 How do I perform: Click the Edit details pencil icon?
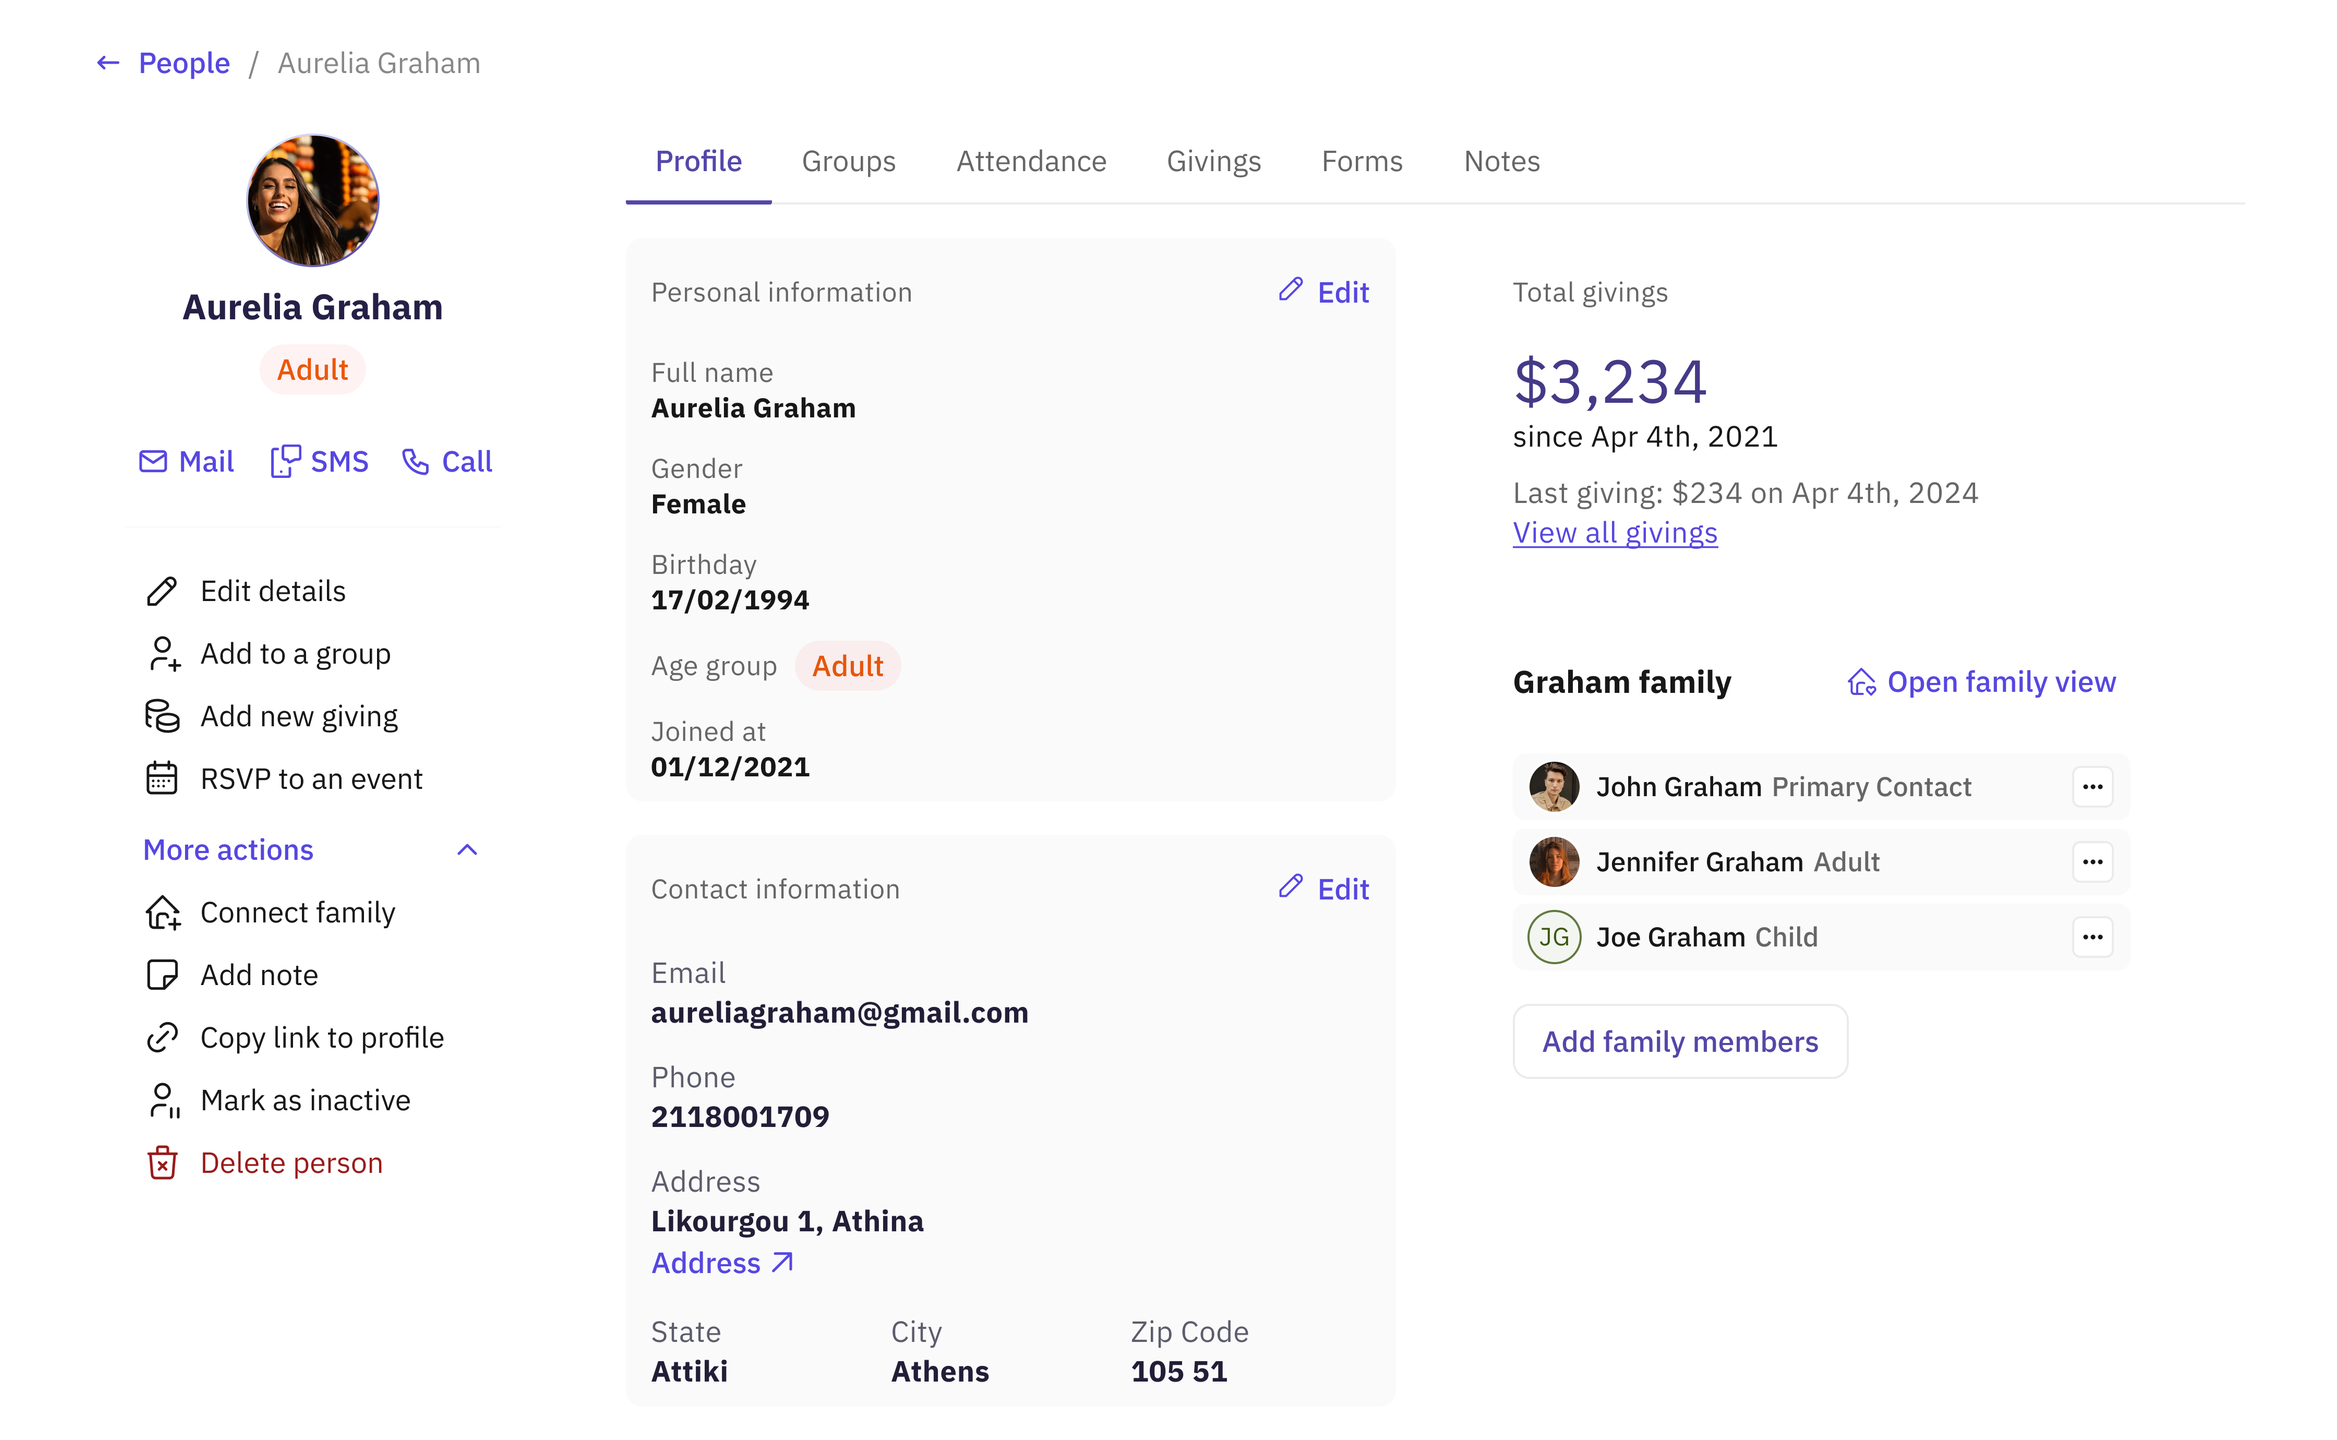pyautogui.click(x=162, y=591)
